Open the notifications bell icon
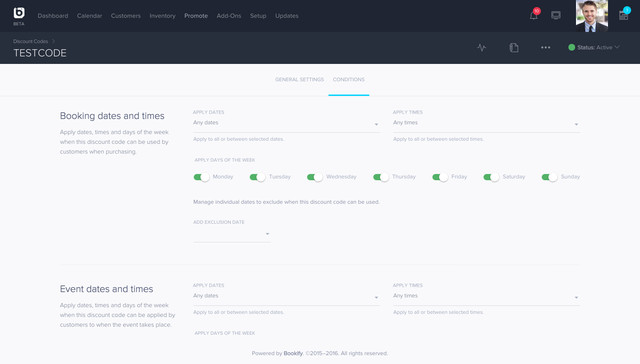640x364 pixels. pos(533,16)
